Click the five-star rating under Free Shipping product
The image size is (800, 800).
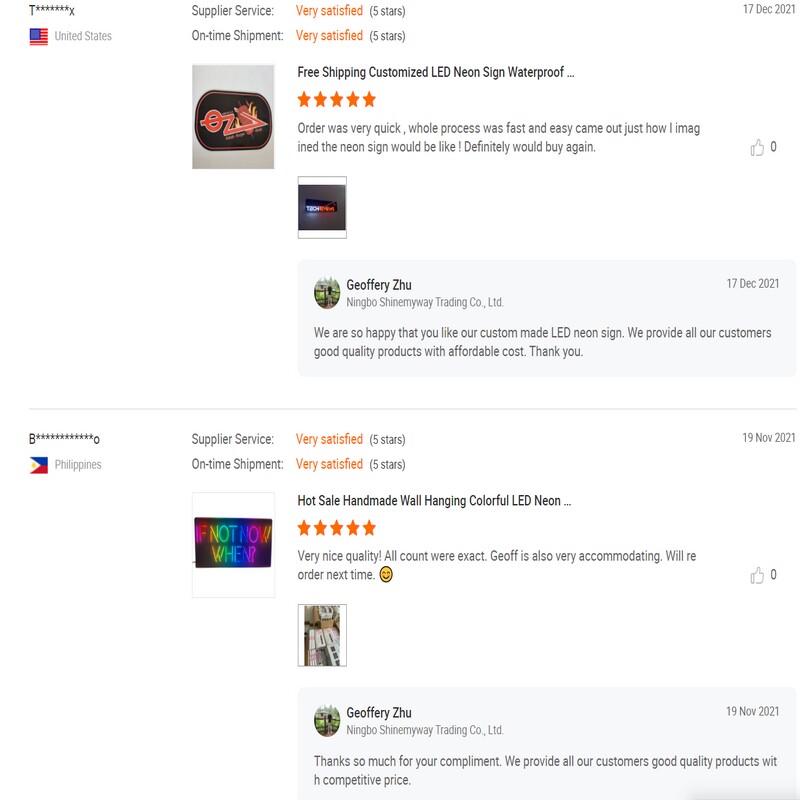tap(337, 99)
